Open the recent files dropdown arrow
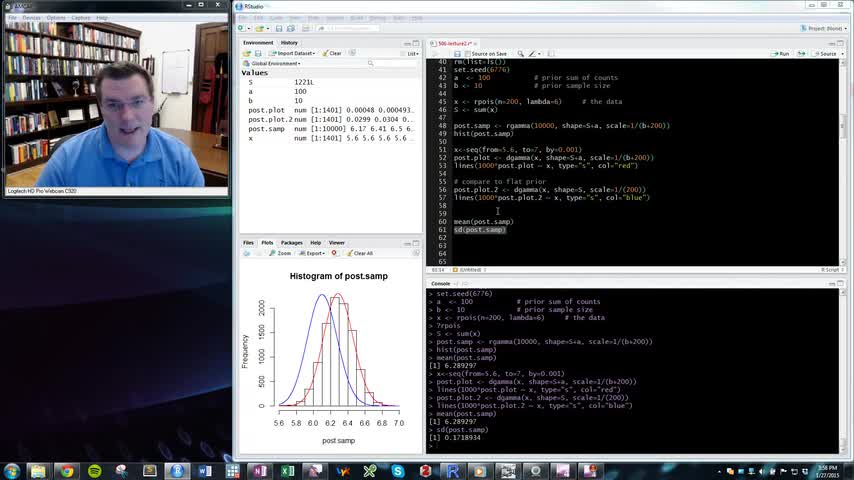This screenshot has width=854, height=480. pyautogui.click(x=267, y=28)
